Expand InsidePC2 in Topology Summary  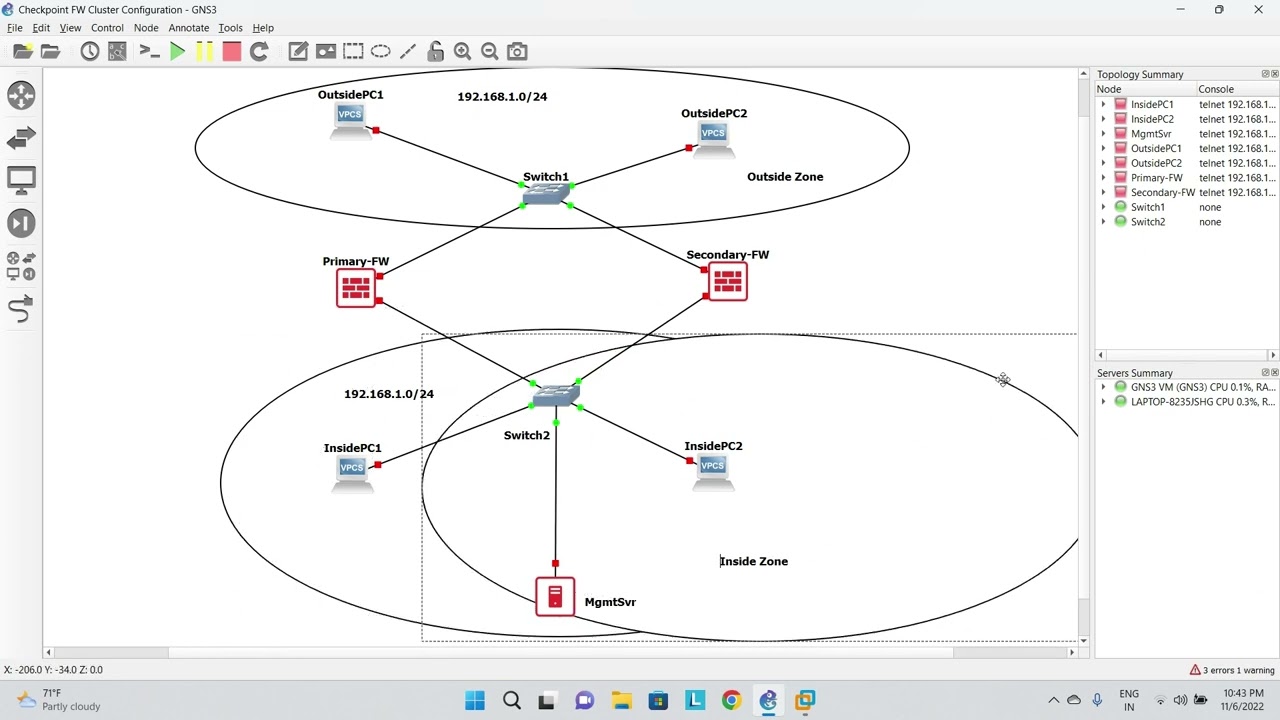[1104, 119]
